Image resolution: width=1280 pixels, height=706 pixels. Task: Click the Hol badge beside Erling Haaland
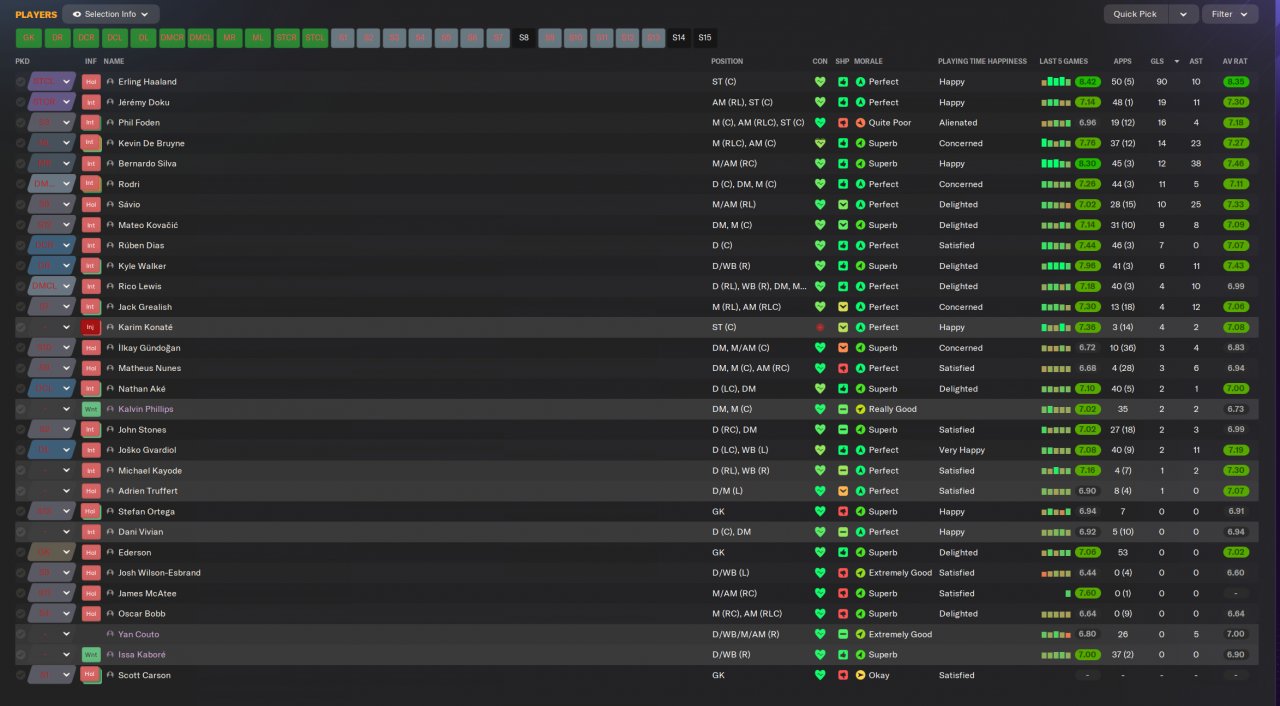coord(91,82)
